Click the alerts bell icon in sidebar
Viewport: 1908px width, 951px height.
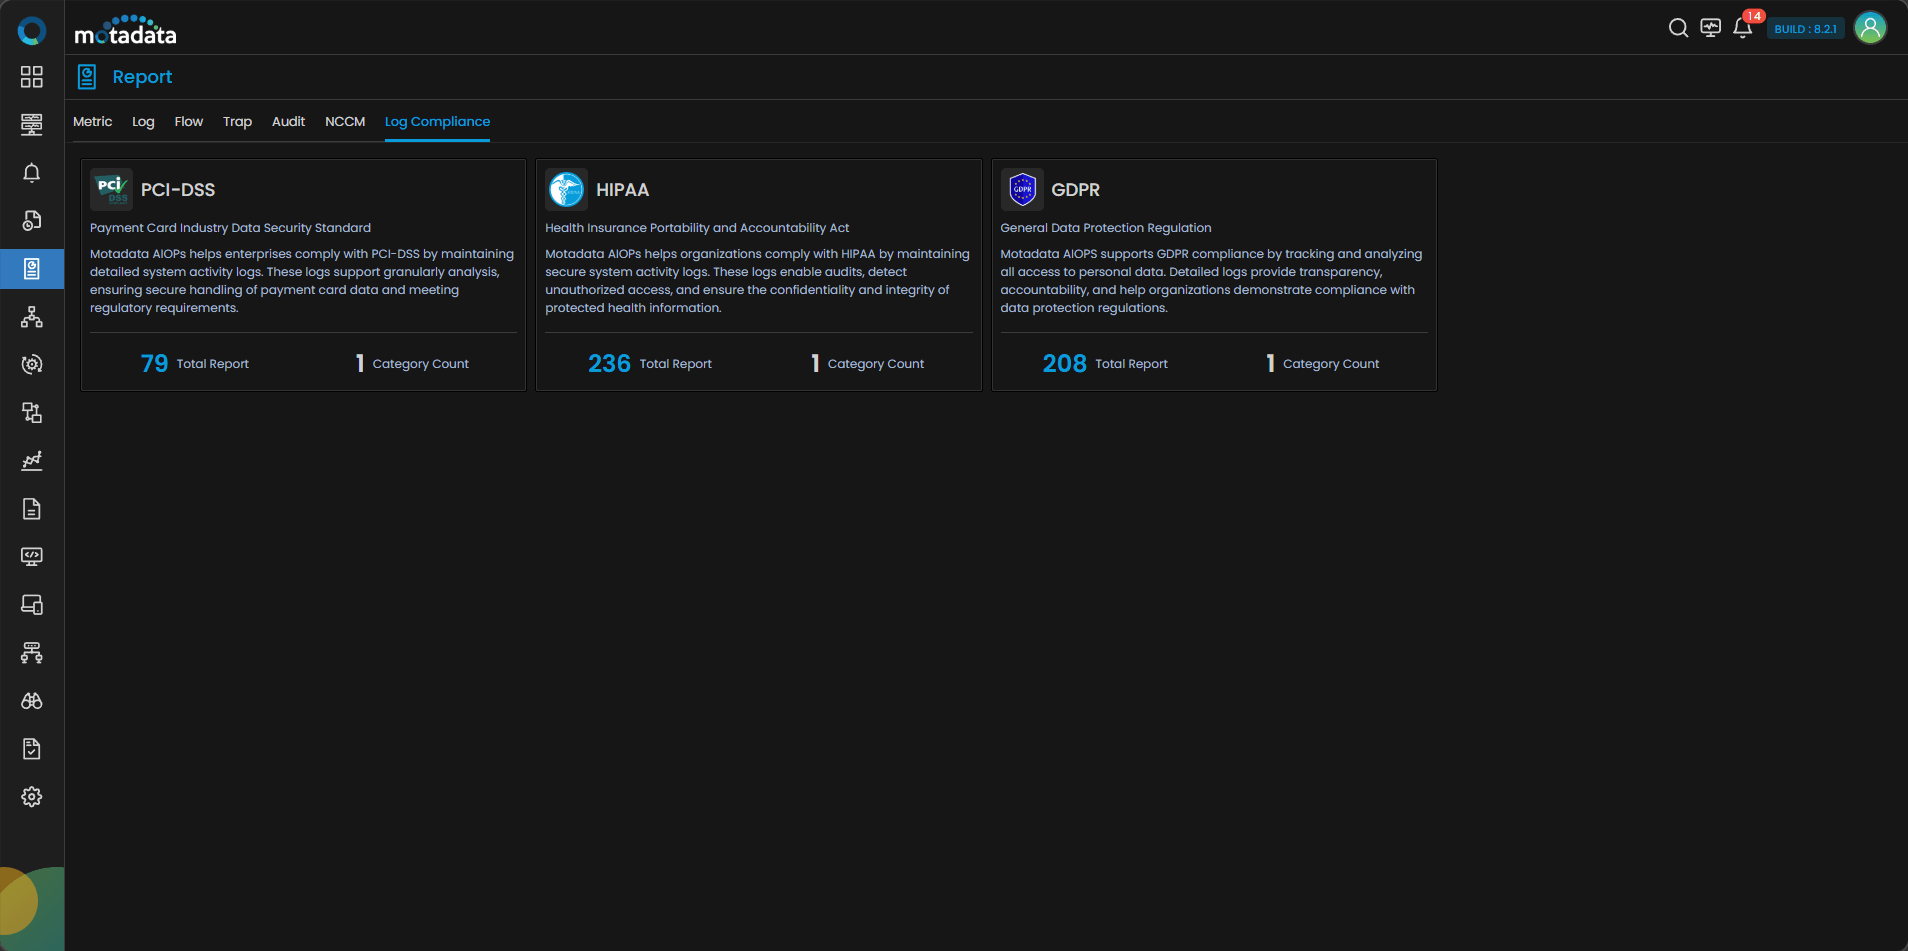pos(32,173)
